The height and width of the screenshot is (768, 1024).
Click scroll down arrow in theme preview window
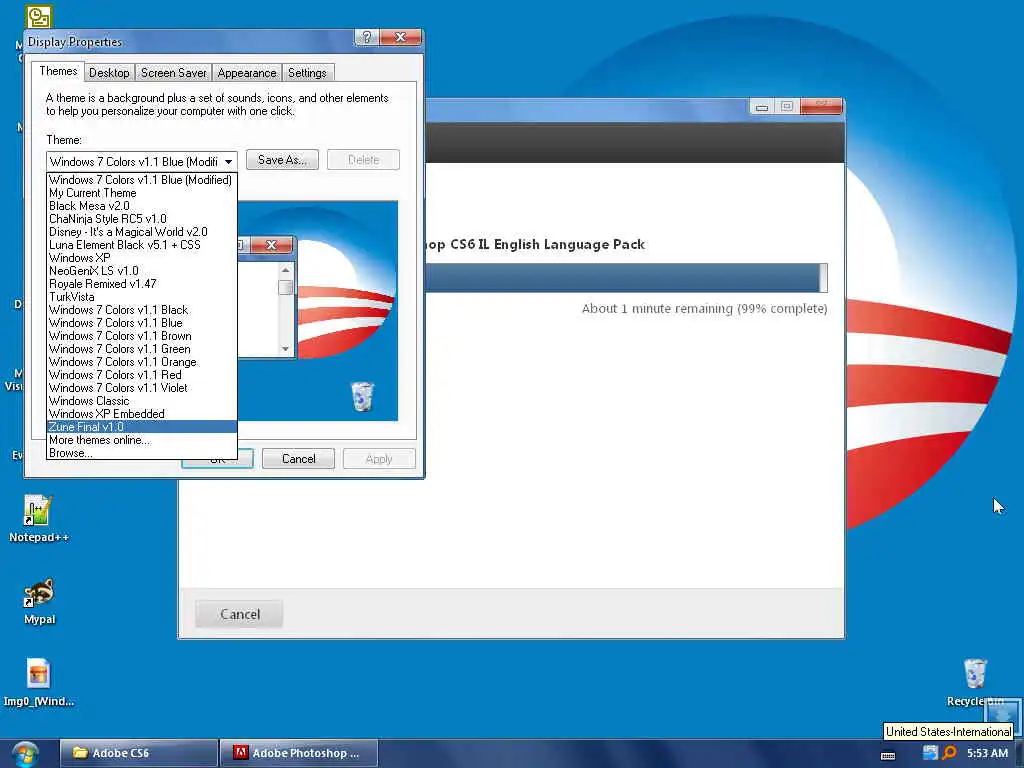click(285, 349)
